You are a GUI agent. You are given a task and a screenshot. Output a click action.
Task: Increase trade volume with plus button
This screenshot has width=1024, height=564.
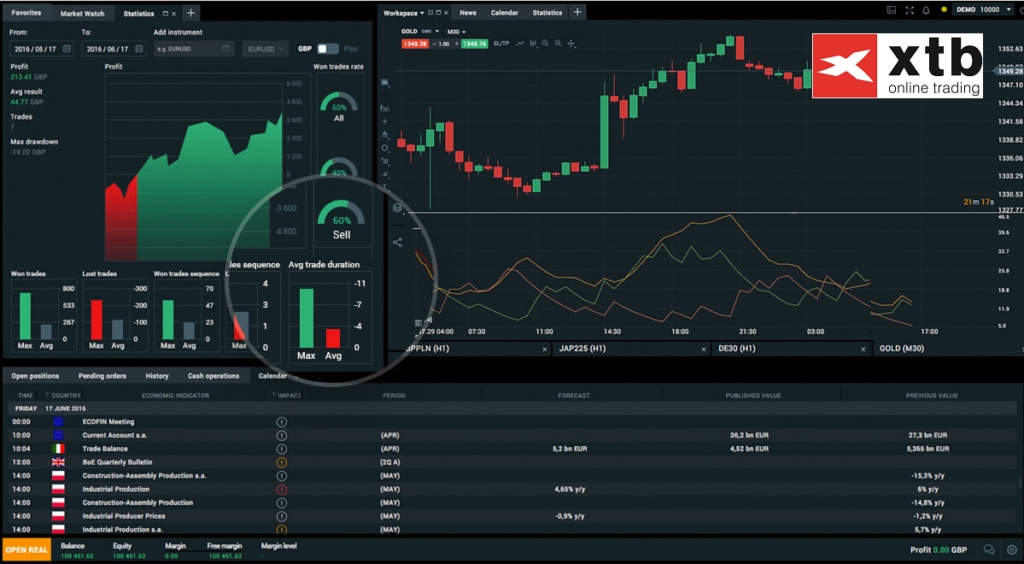(x=456, y=44)
